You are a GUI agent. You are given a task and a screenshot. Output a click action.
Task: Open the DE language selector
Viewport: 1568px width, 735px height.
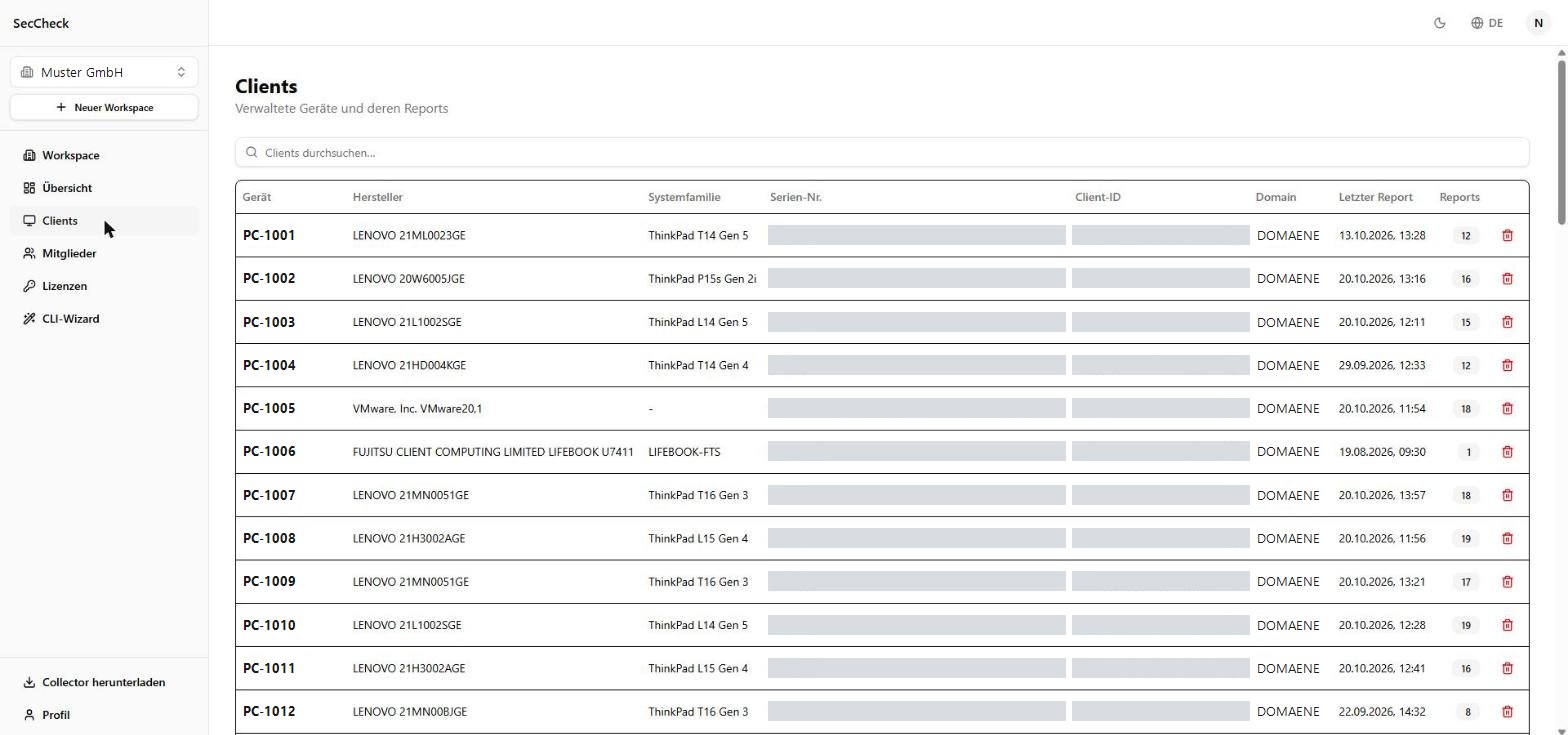point(1487,23)
